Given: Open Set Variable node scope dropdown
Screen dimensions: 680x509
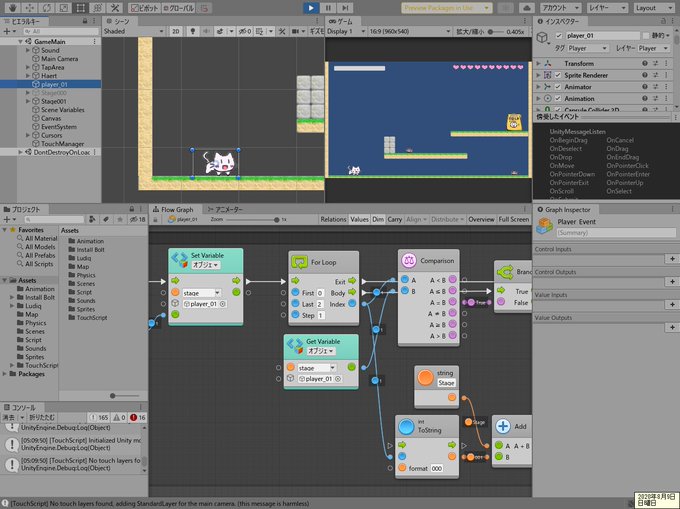Looking at the screenshot, I should 206,264.
